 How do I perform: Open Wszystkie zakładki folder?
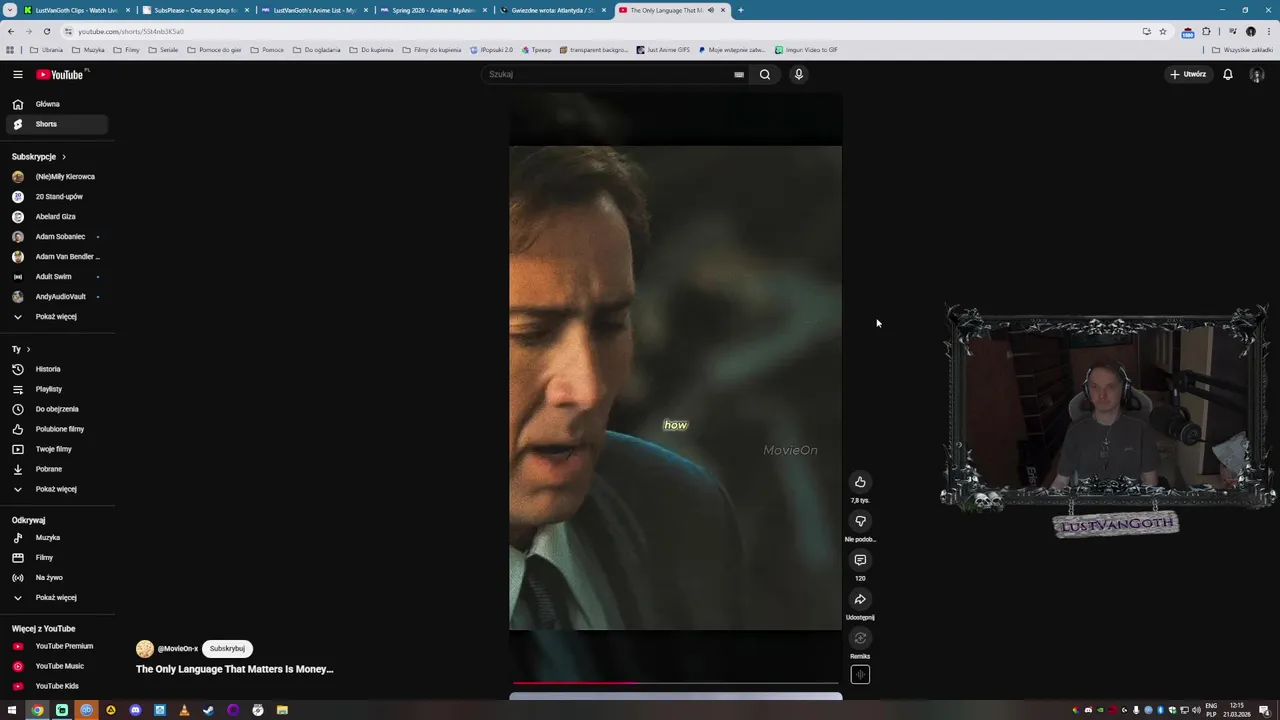(1242, 50)
